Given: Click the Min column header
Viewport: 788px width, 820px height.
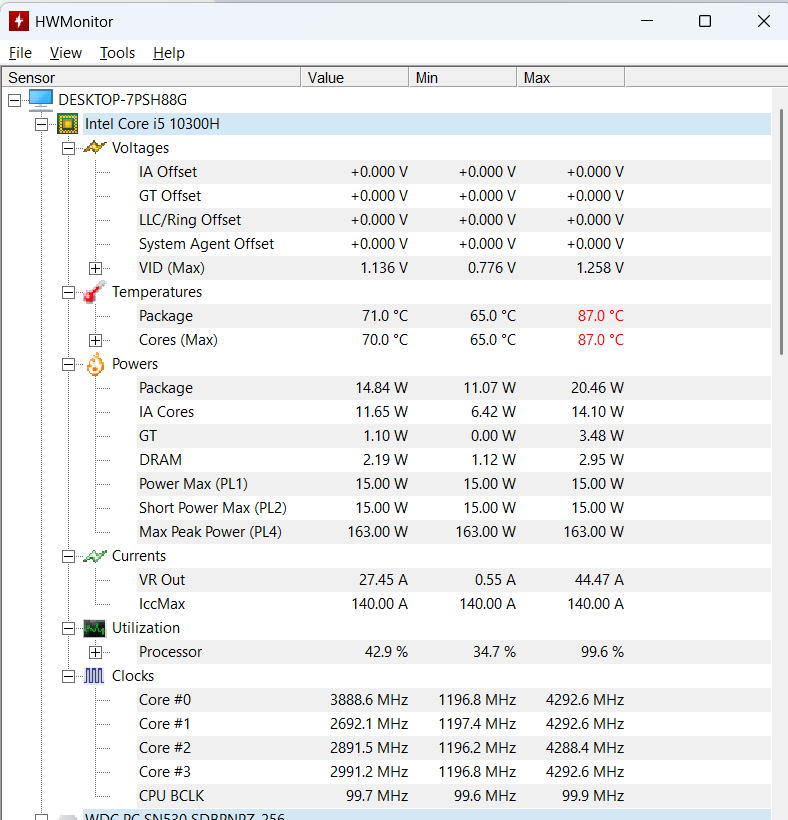Looking at the screenshot, I should 463,77.
